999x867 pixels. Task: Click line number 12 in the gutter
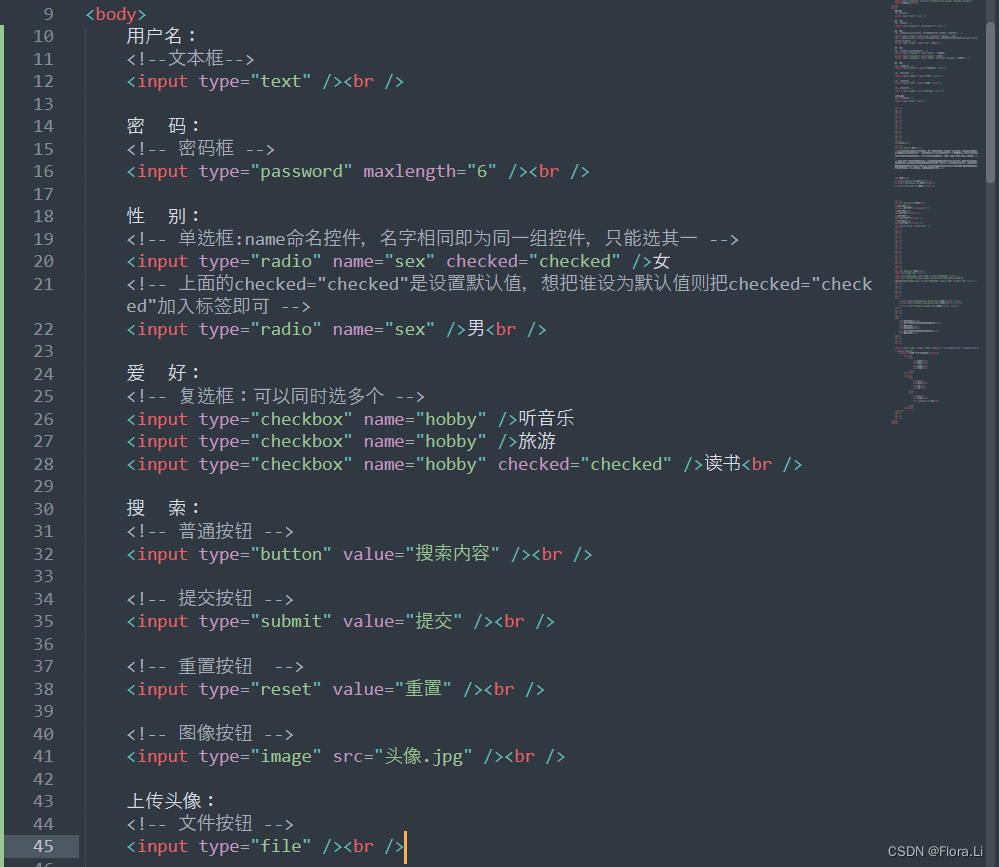click(x=43, y=81)
